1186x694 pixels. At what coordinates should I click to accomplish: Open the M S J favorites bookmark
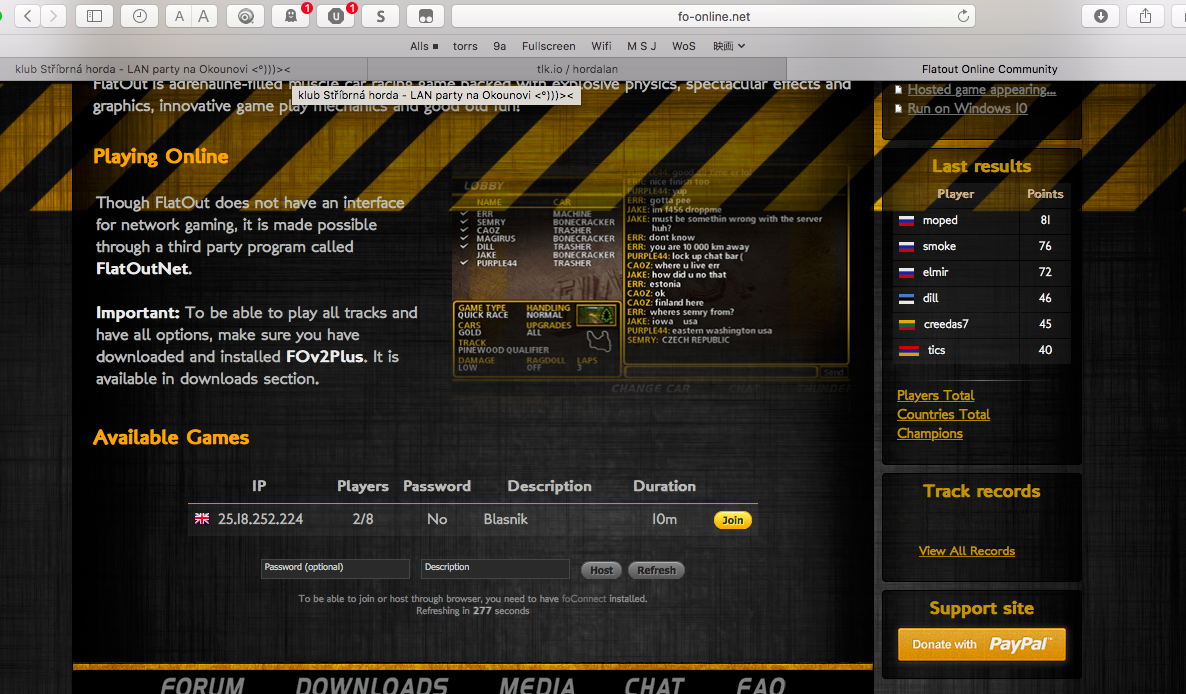[641, 46]
